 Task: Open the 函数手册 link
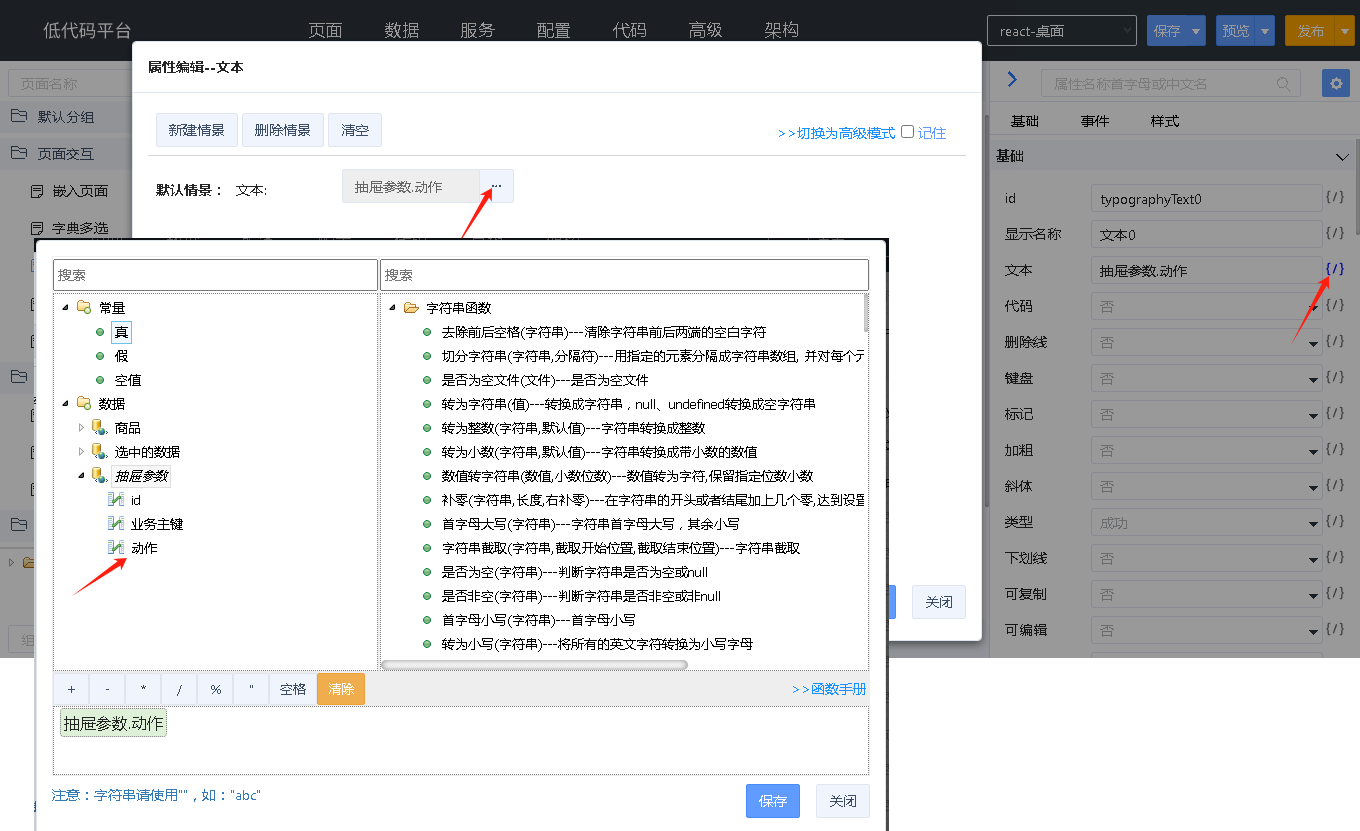click(830, 689)
